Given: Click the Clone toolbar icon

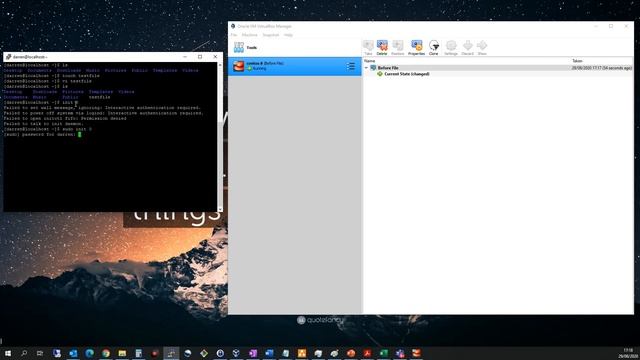Looking at the screenshot, I should pyautogui.click(x=434, y=48).
